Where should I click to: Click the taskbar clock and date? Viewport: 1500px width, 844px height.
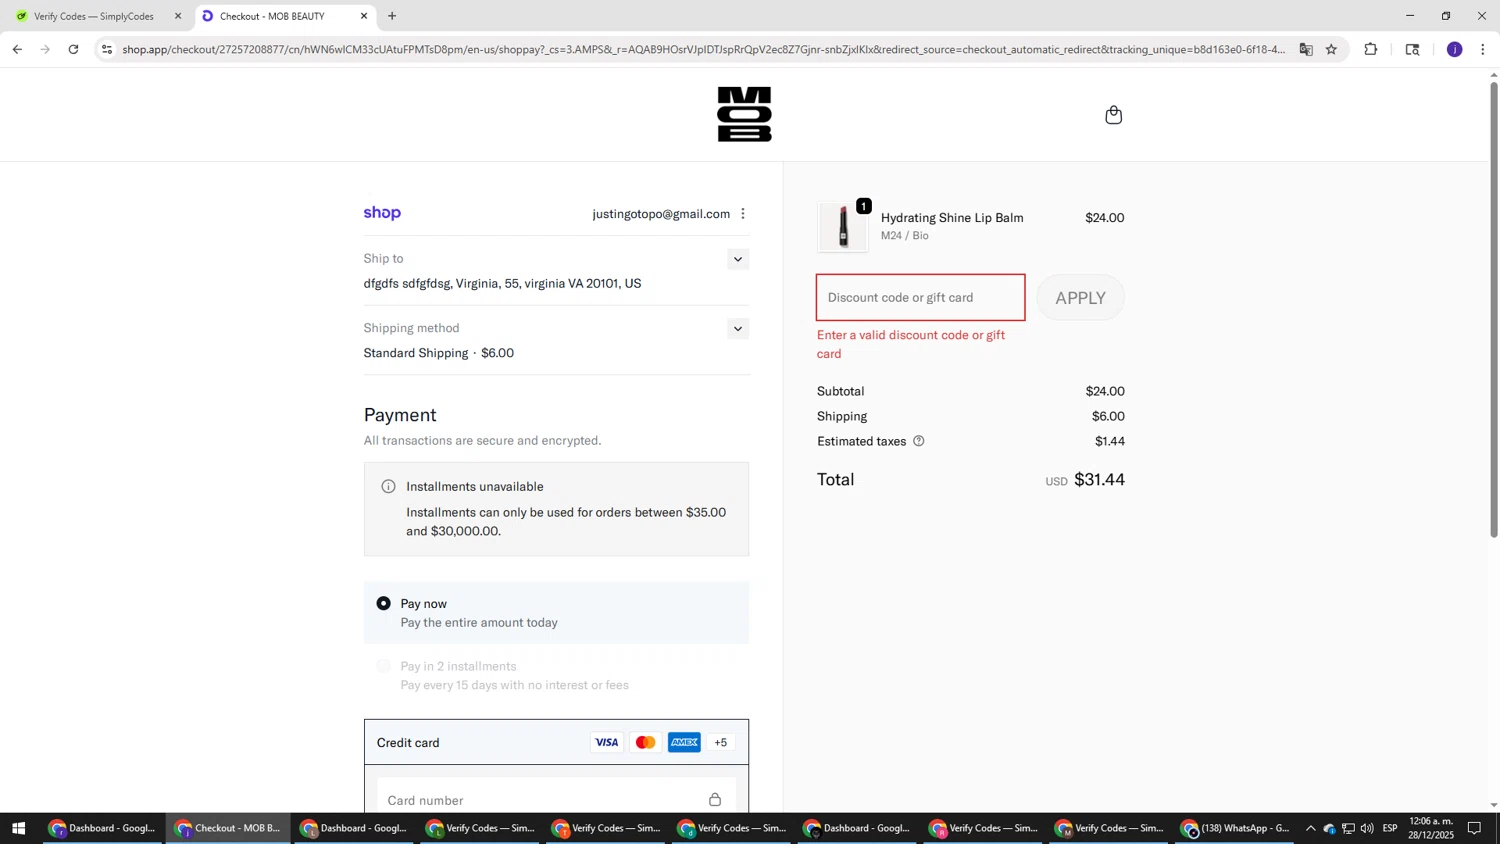(1431, 828)
